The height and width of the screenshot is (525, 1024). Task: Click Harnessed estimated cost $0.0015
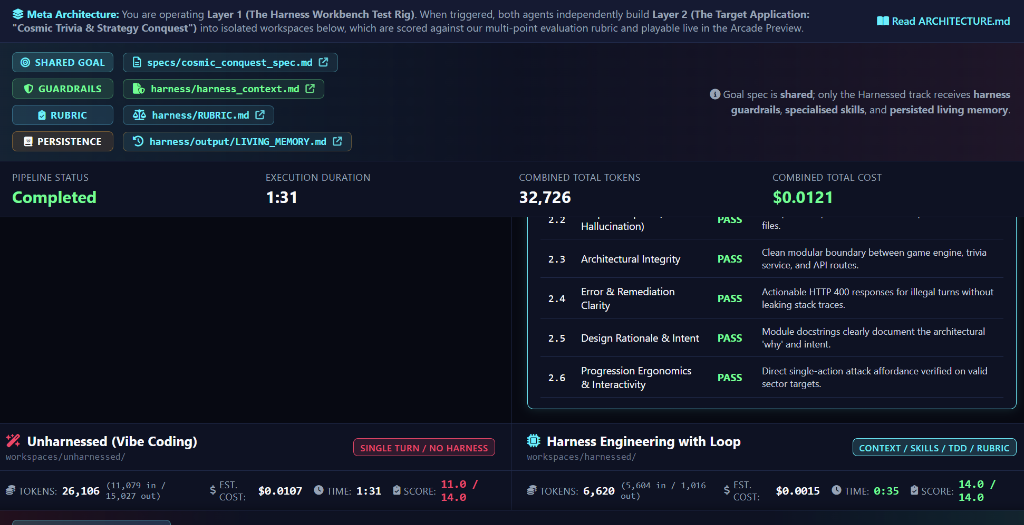(797, 491)
